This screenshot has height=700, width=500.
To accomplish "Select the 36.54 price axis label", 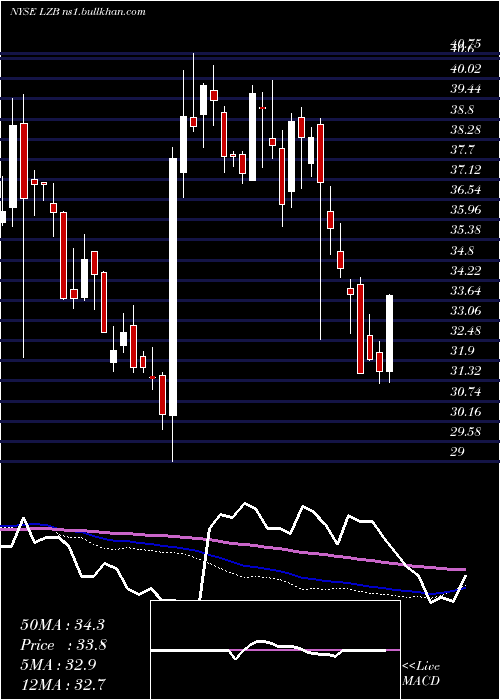I will tap(466, 190).
